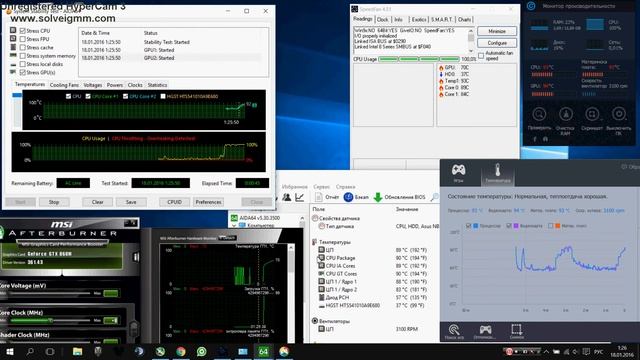640x360 pixels.
Task: Switch to the Voltages tab
Action: (93, 85)
